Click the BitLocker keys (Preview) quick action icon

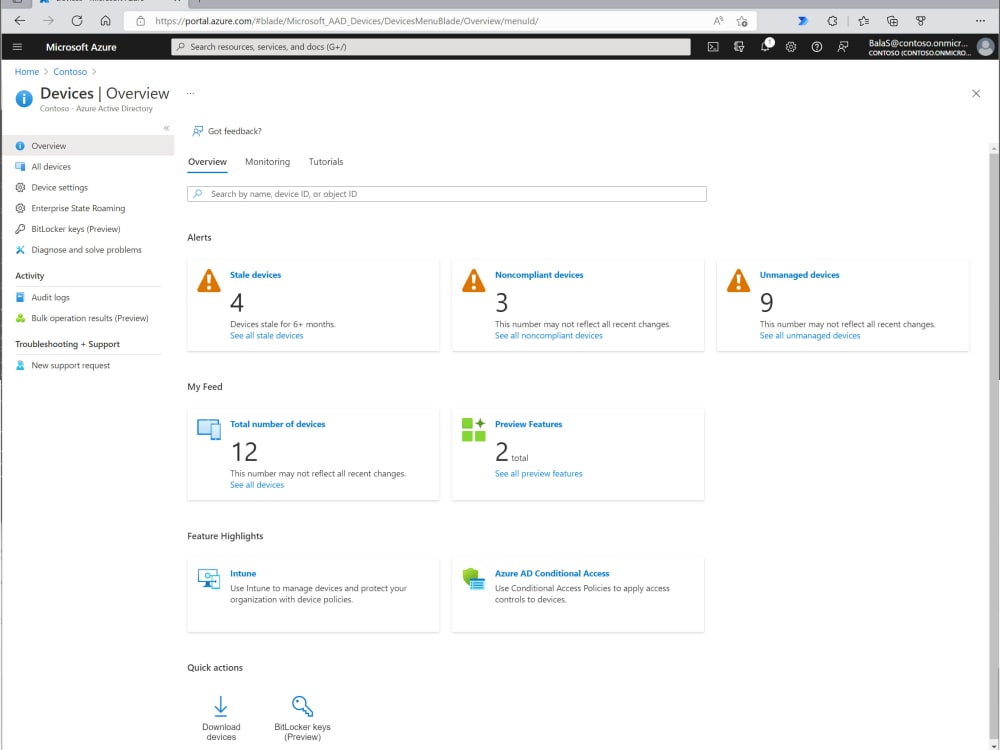tap(302, 706)
